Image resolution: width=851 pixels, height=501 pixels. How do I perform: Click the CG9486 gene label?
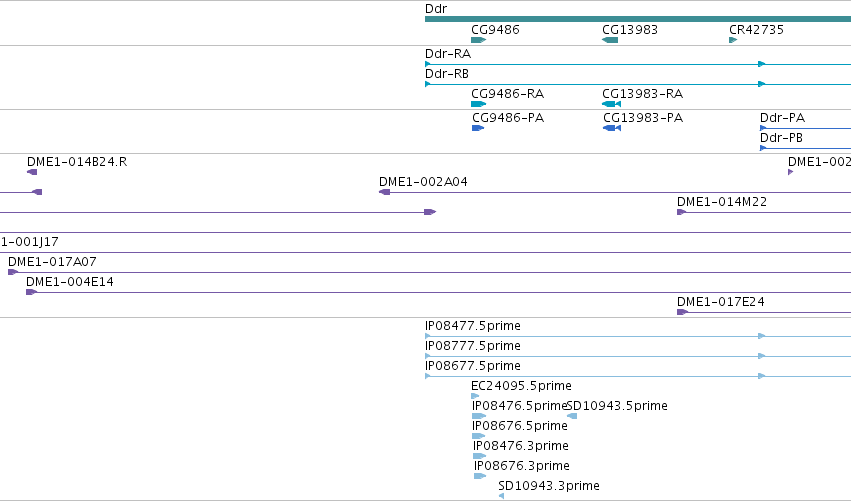(x=495, y=29)
